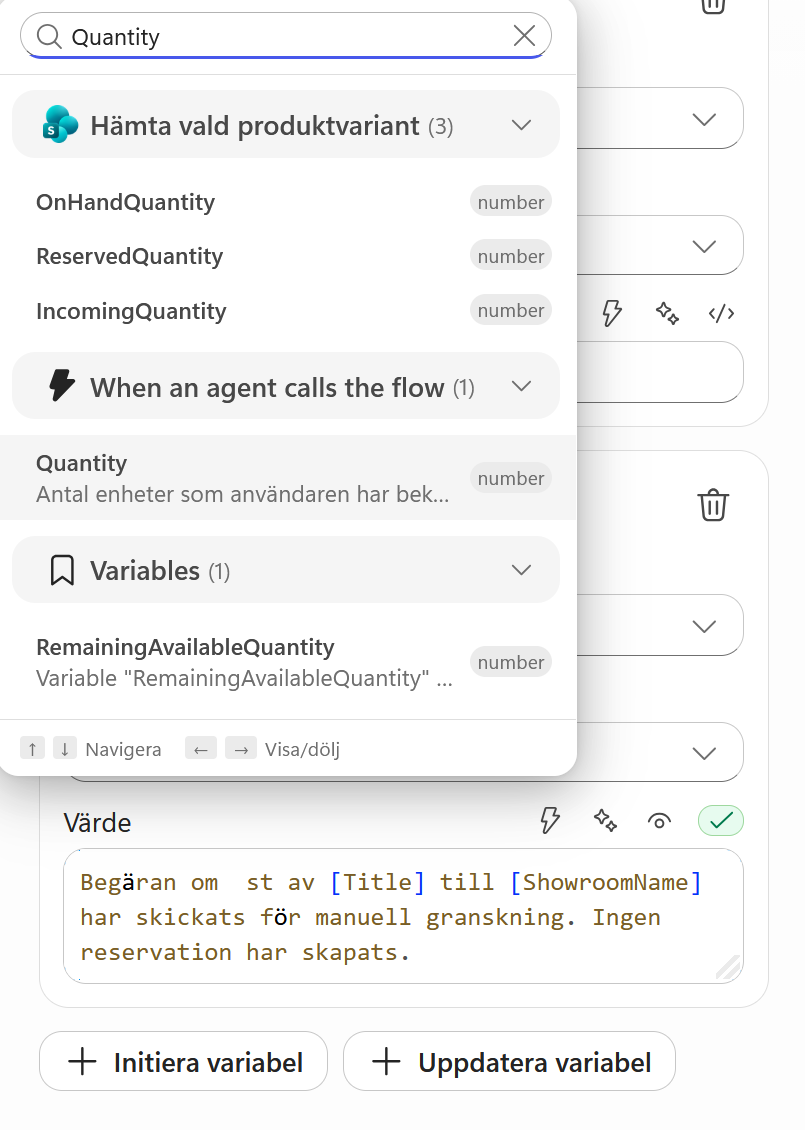Click the sparkle icon left of the code view icon
This screenshot has width=805, height=1130.
pos(667,313)
